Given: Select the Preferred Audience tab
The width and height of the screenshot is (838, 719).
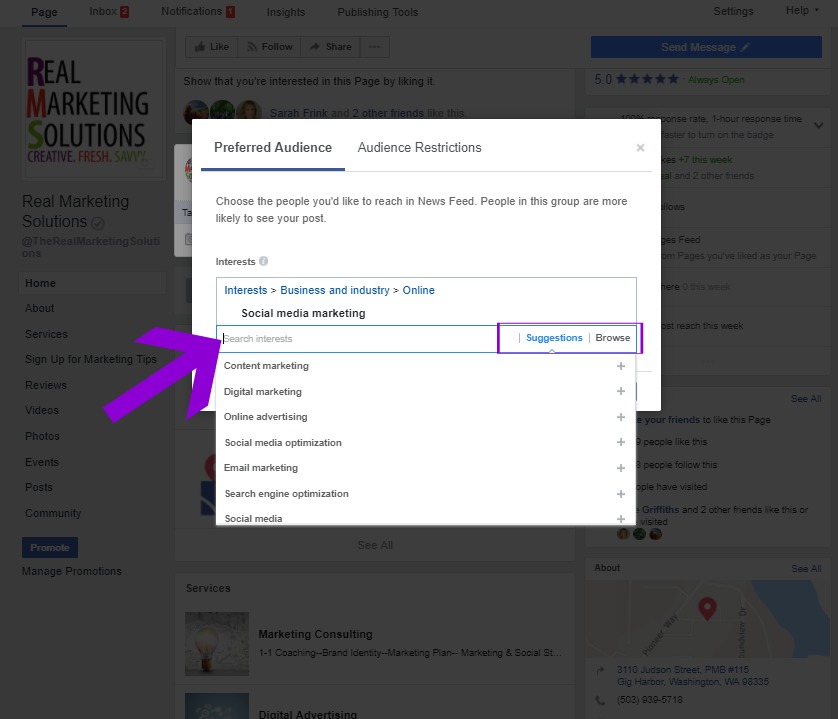Looking at the screenshot, I should (x=273, y=148).
